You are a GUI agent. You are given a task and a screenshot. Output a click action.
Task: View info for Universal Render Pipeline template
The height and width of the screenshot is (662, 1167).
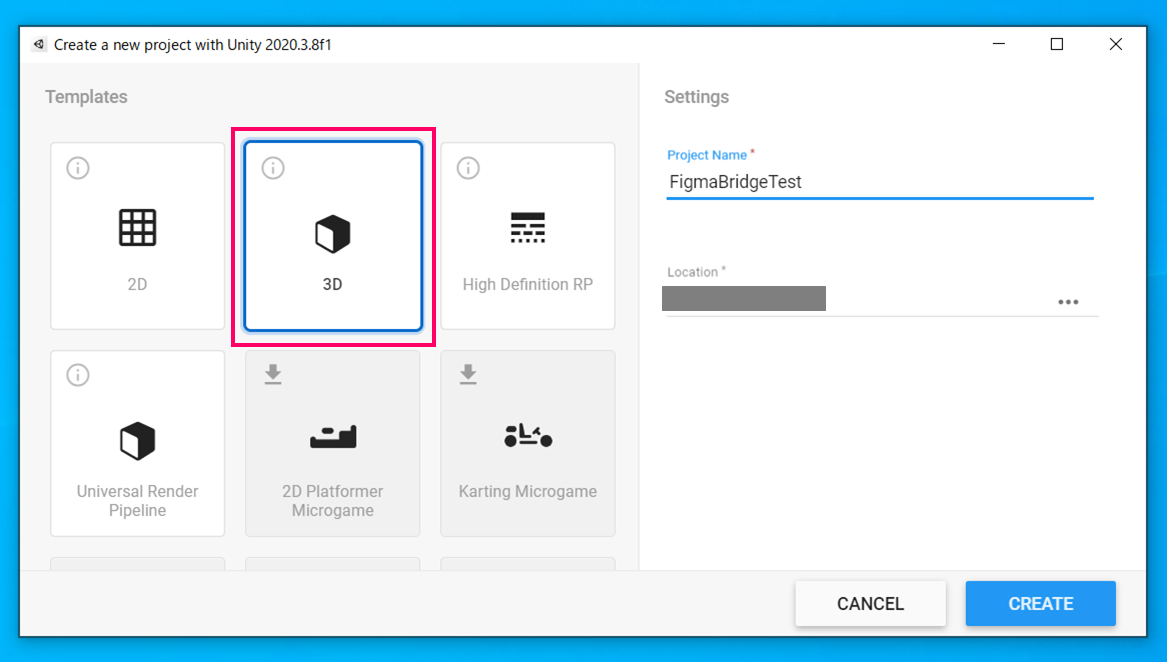[x=78, y=375]
